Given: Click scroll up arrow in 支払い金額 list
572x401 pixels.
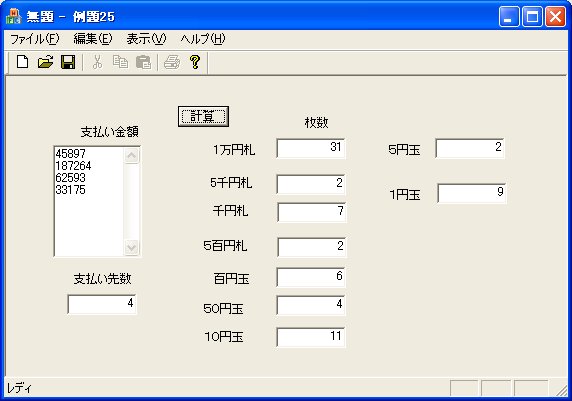Looking at the screenshot, I should 132,156.
